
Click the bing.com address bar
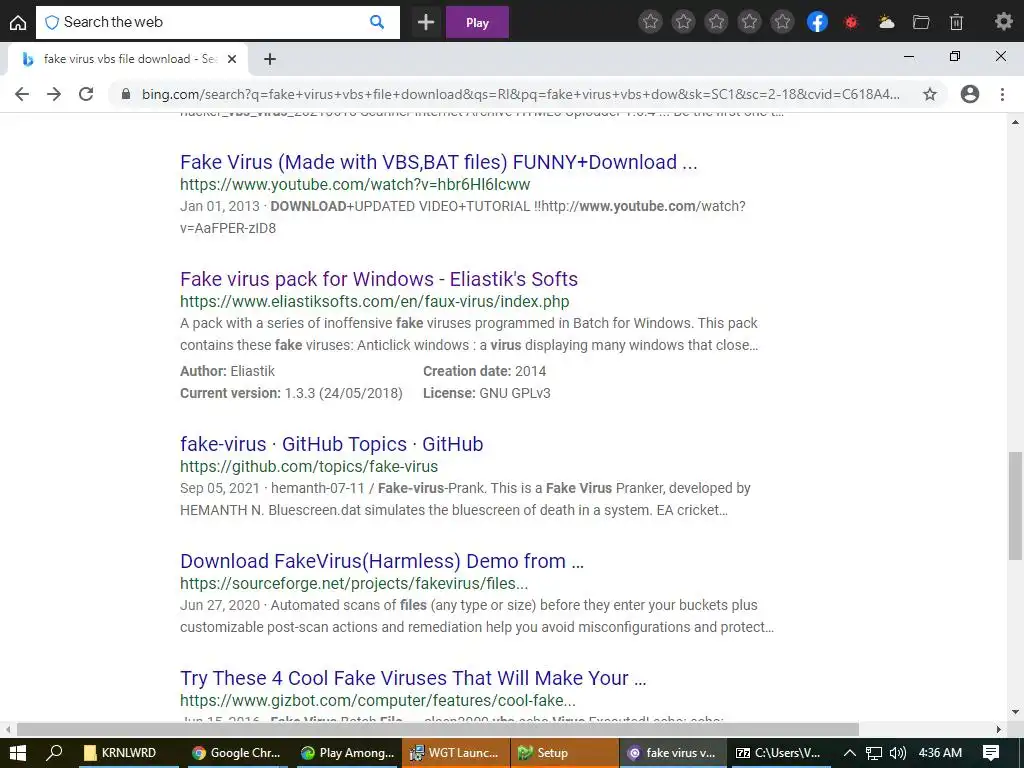(x=520, y=94)
